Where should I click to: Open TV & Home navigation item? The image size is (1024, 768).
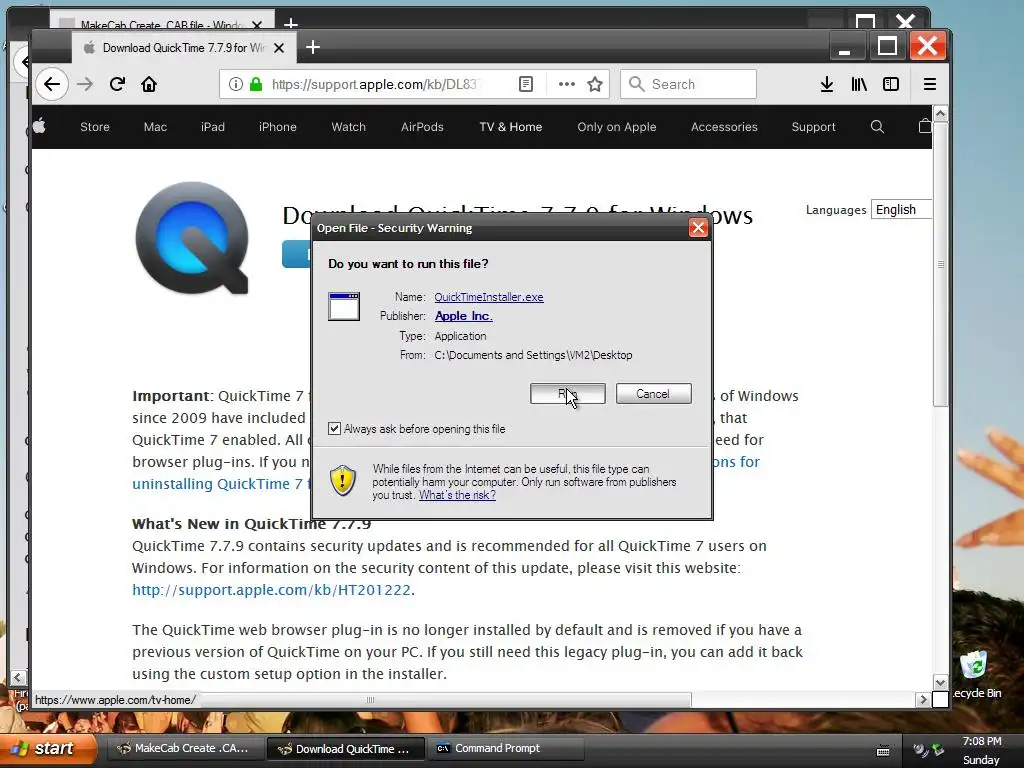click(511, 127)
